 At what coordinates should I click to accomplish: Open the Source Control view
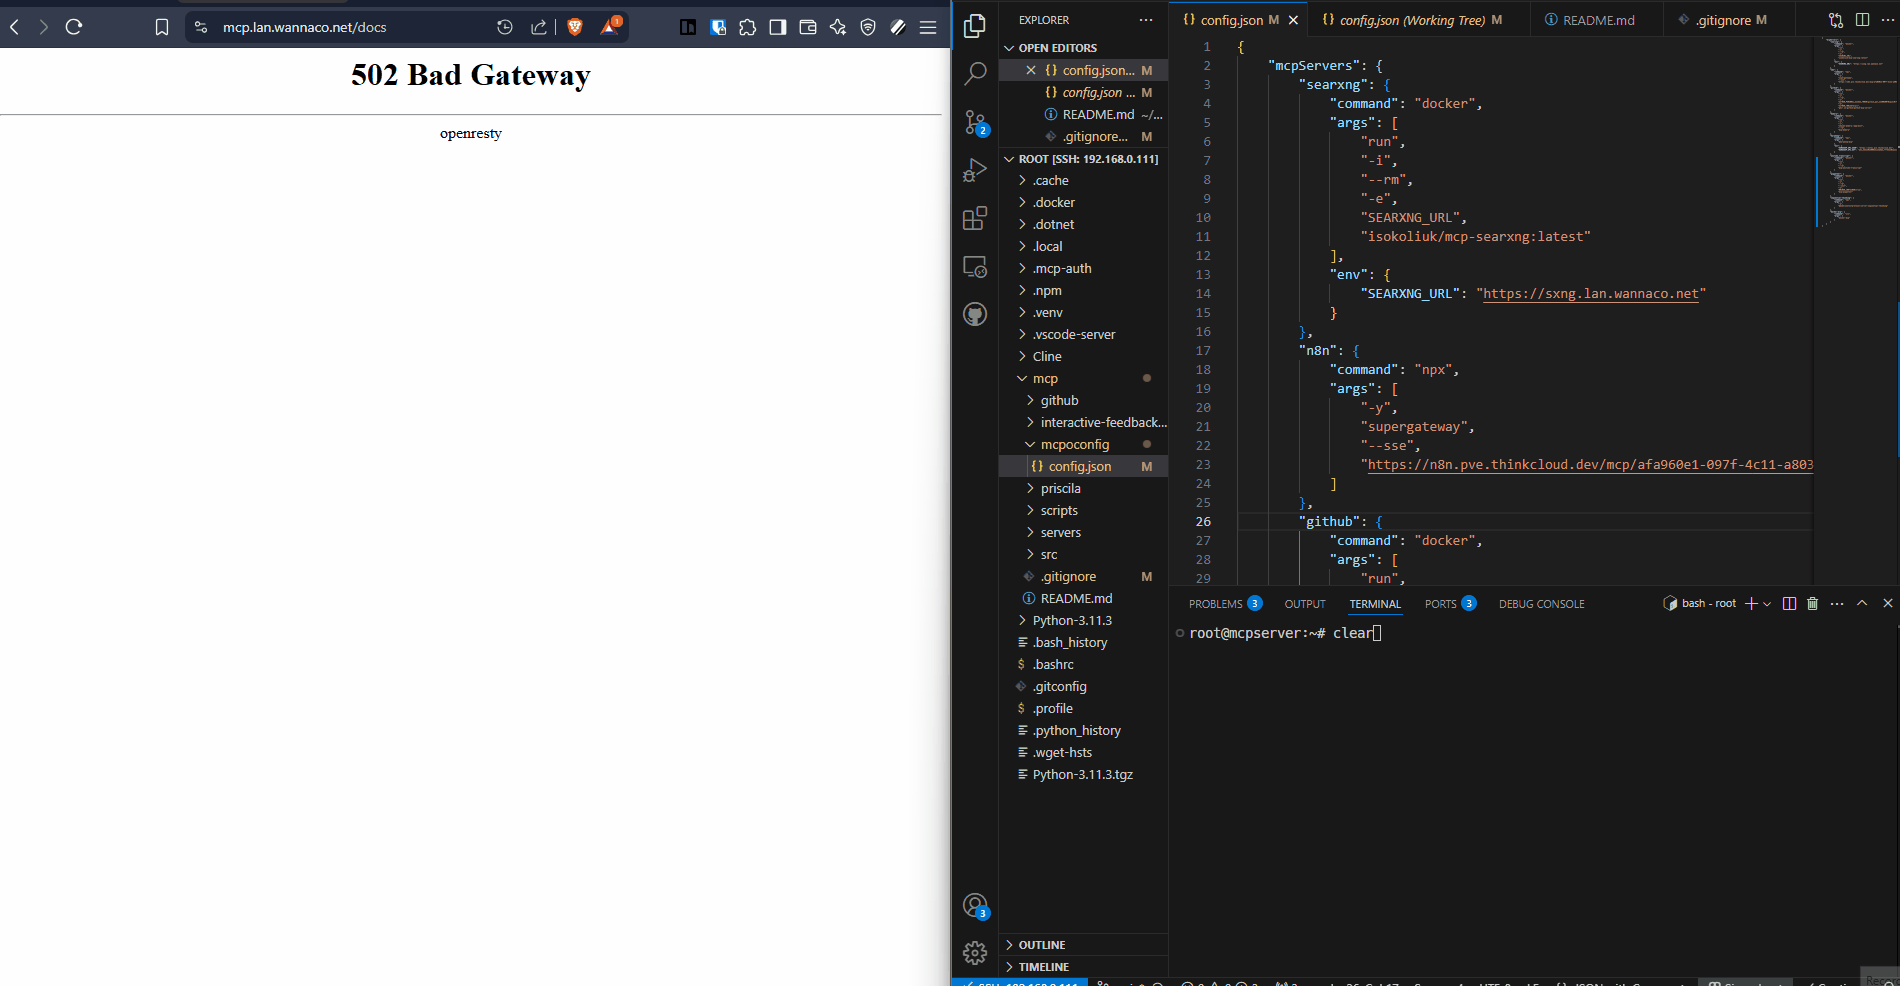tap(975, 122)
